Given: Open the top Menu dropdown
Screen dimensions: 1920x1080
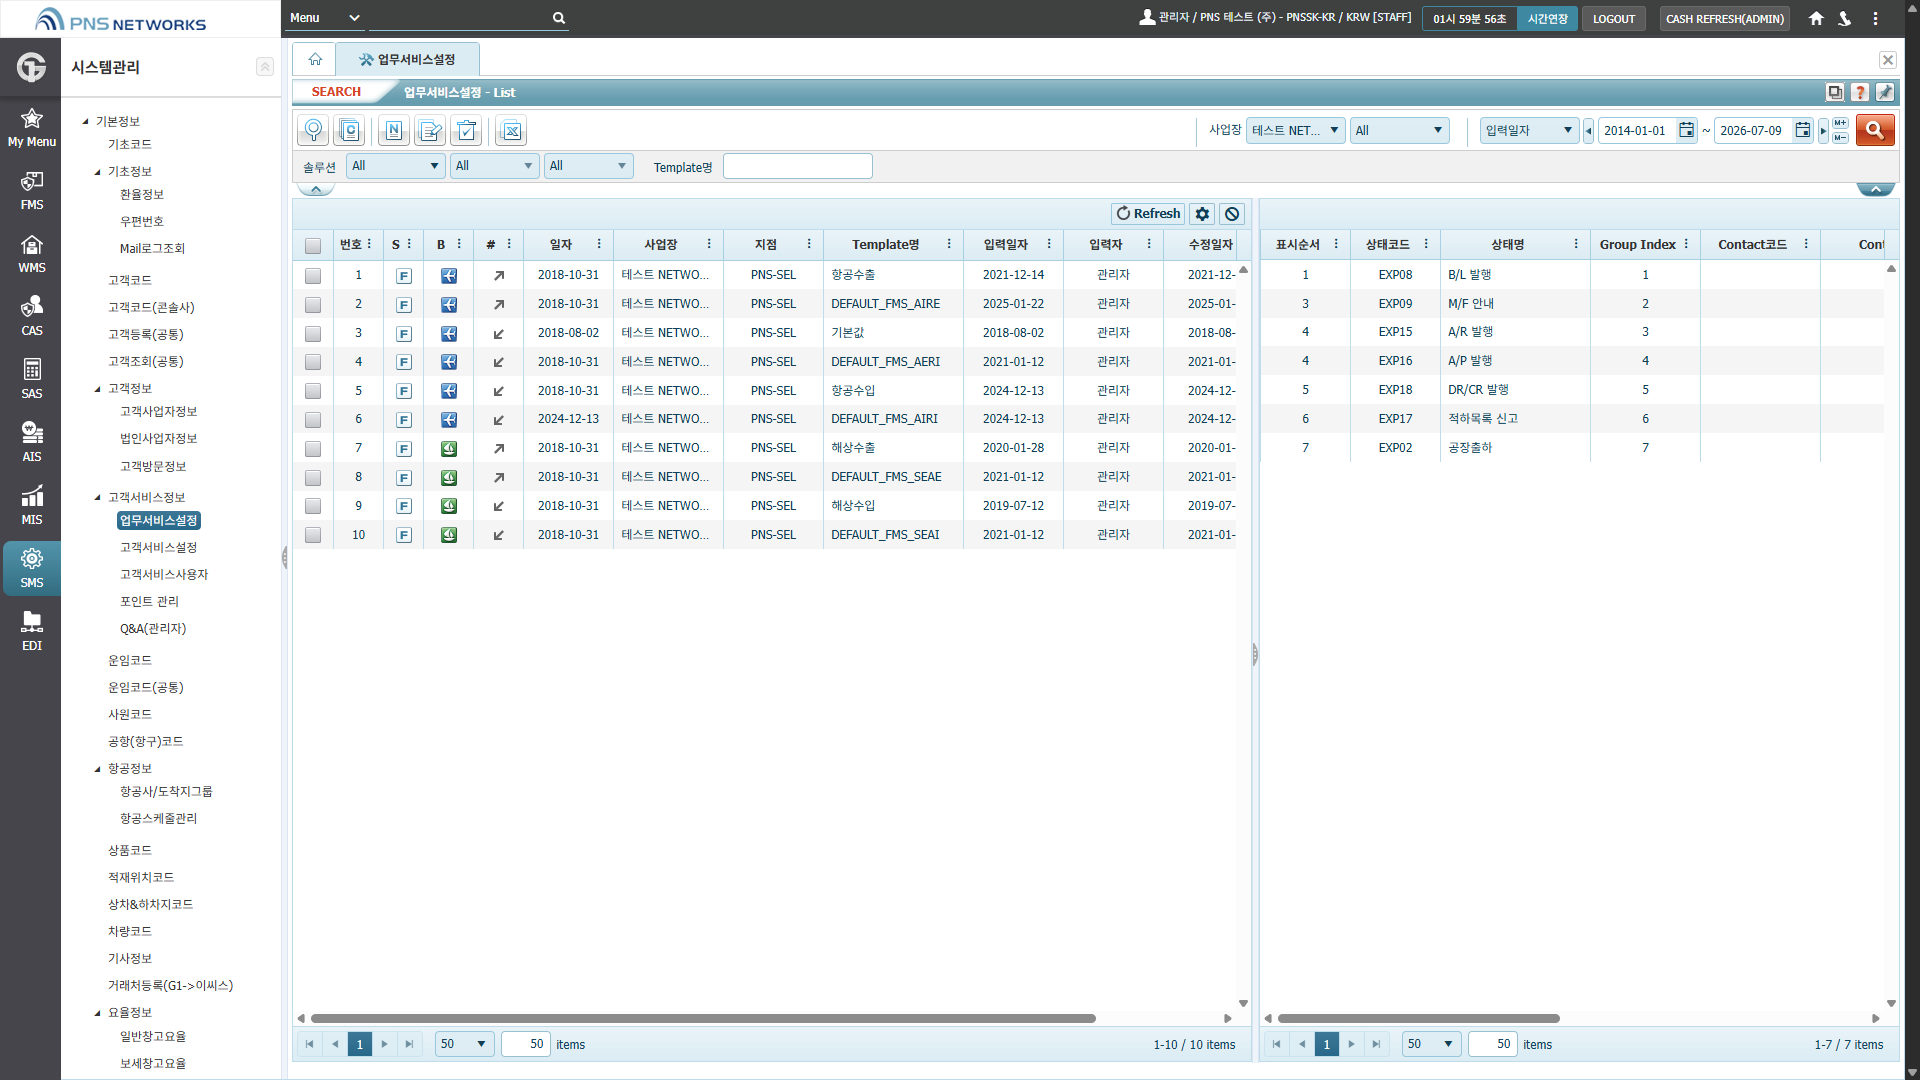Looking at the screenshot, I should click(325, 18).
